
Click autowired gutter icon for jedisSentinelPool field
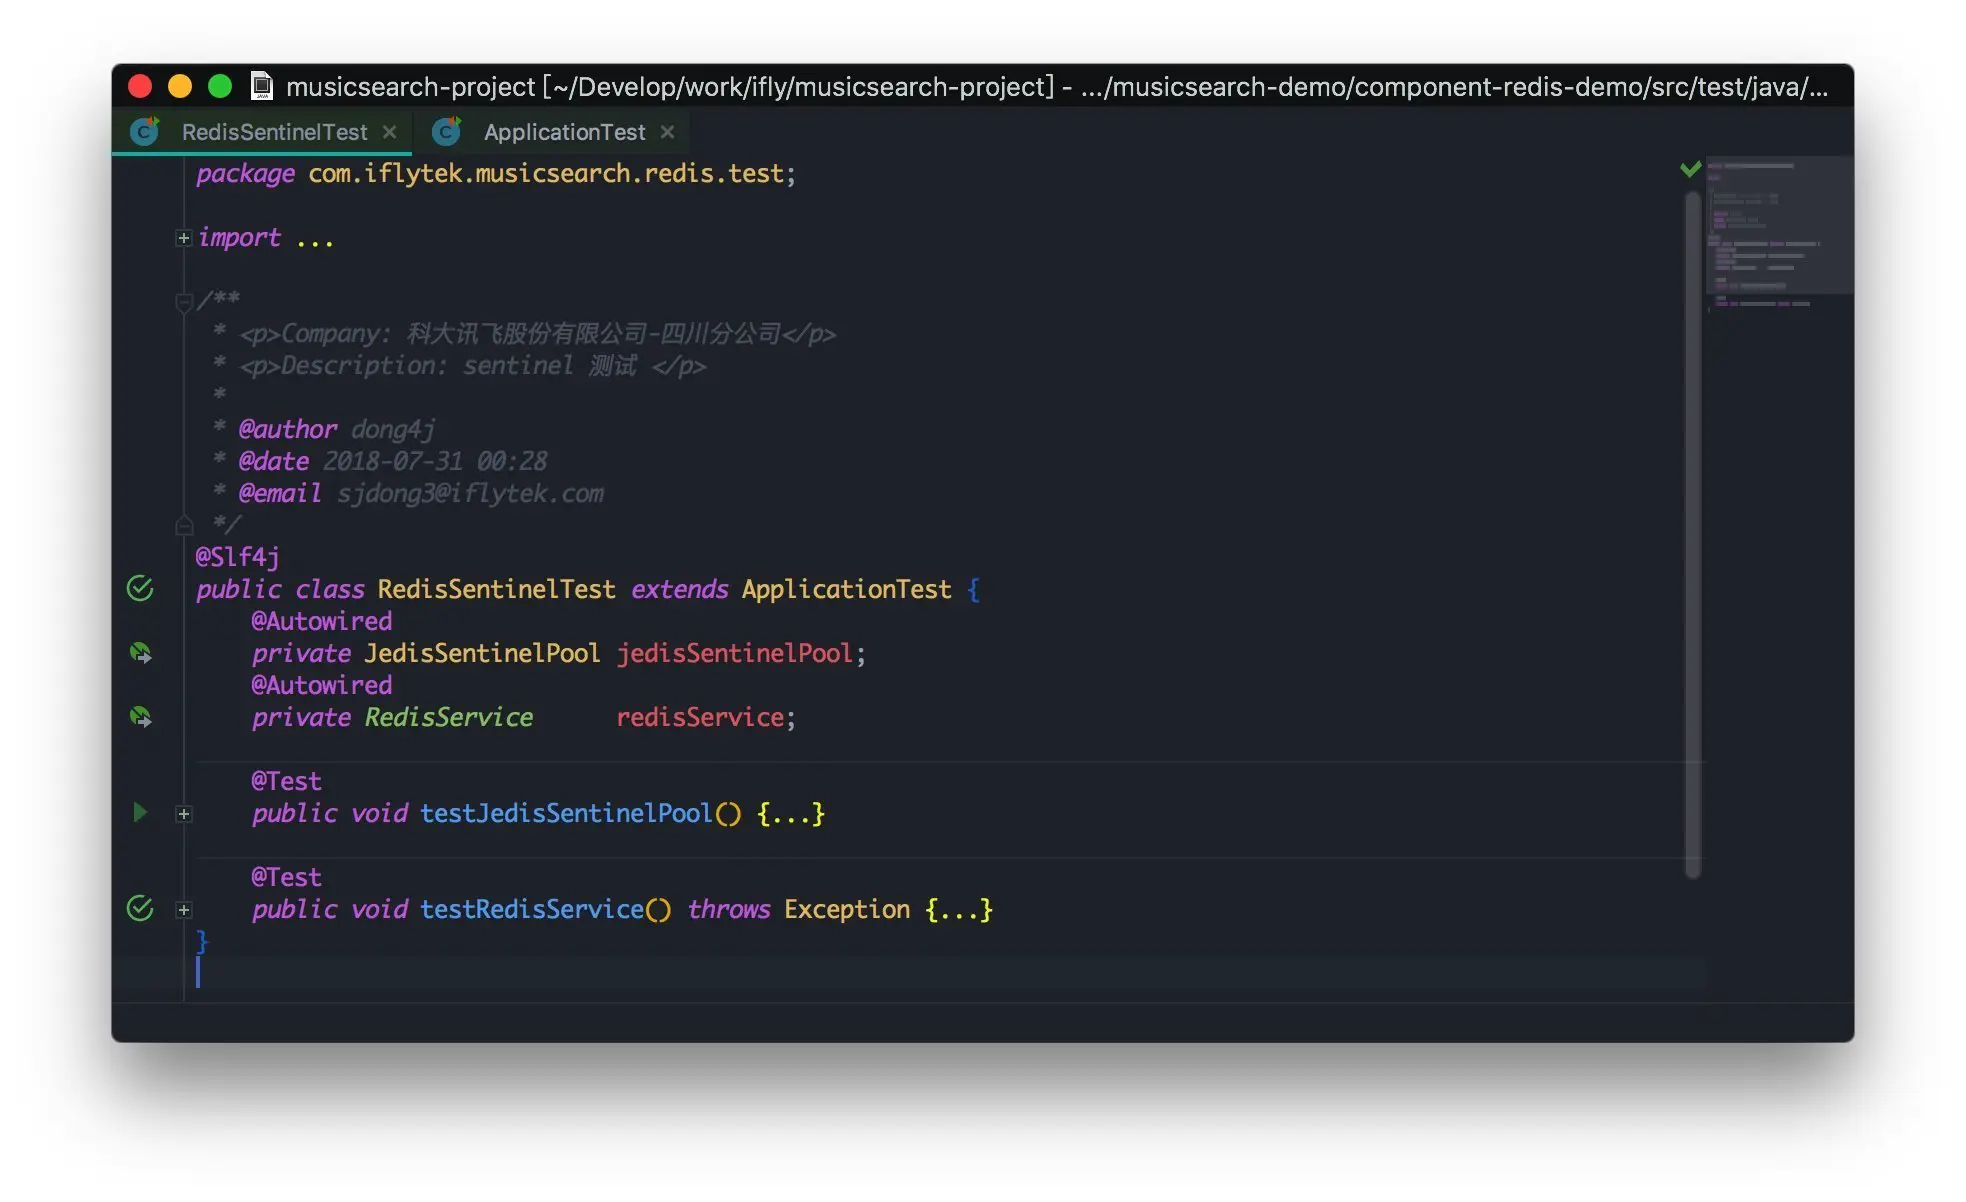(x=140, y=653)
